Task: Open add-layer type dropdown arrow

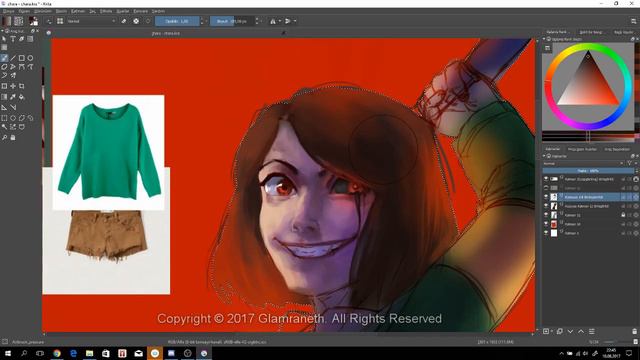Action: (x=552, y=331)
